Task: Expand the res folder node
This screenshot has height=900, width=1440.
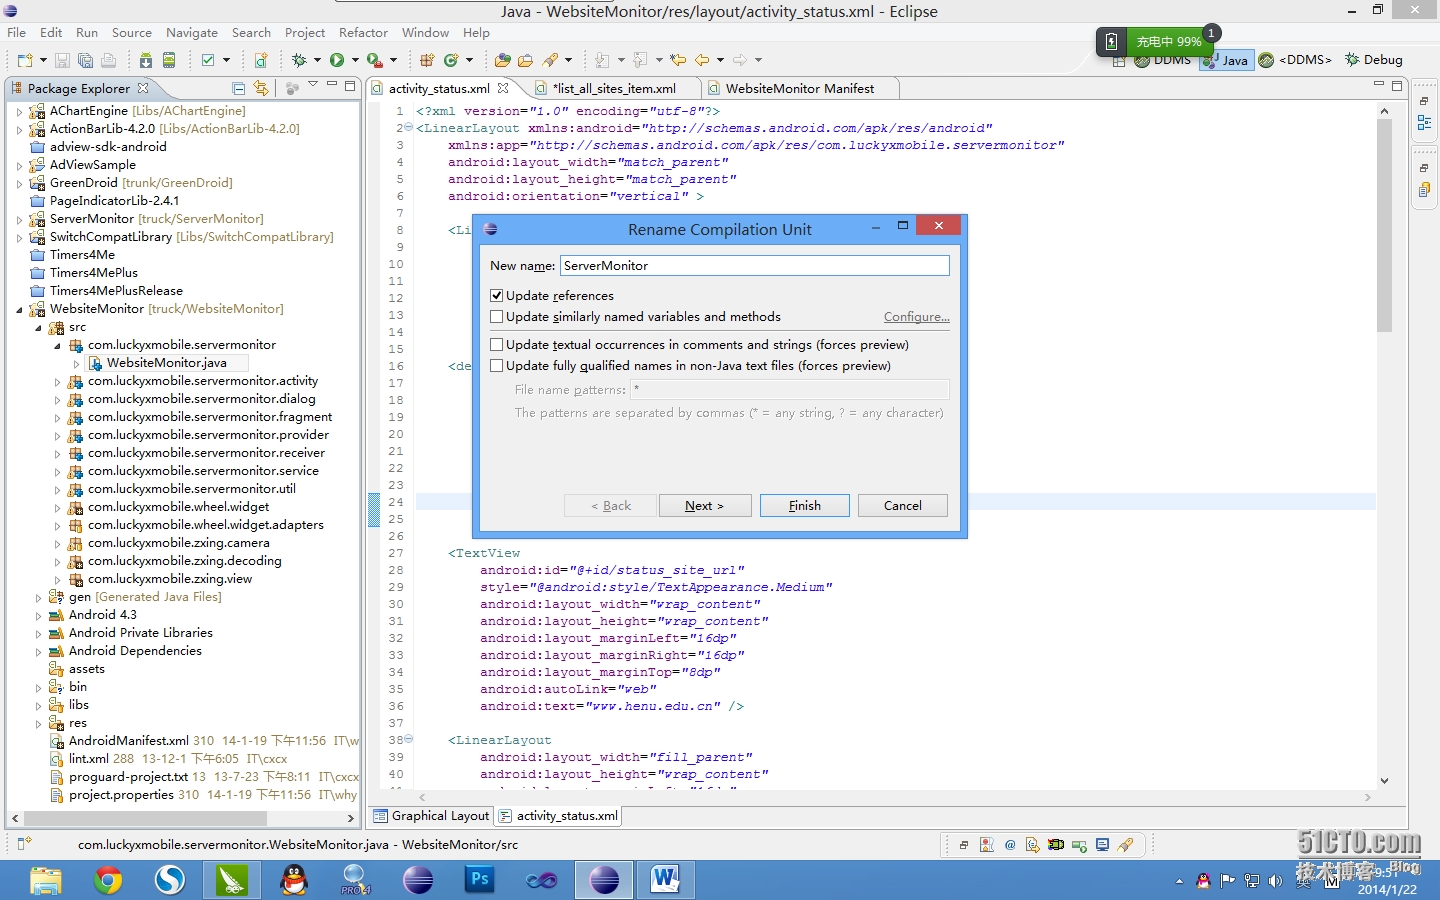Action: [x=38, y=723]
